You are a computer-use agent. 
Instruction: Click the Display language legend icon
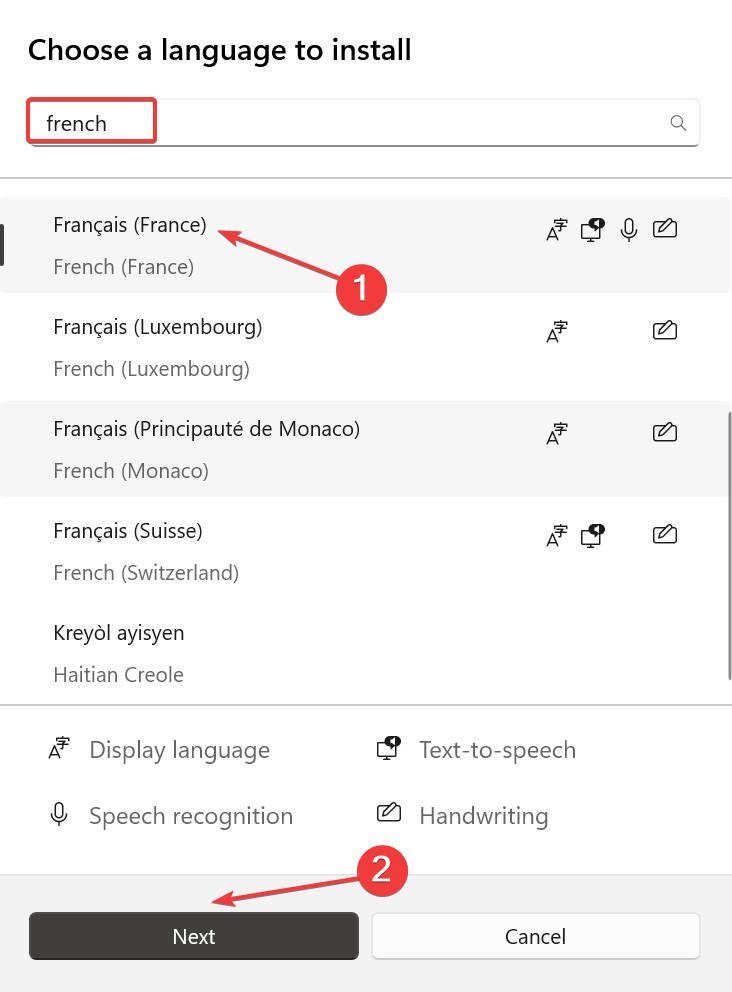click(58, 748)
